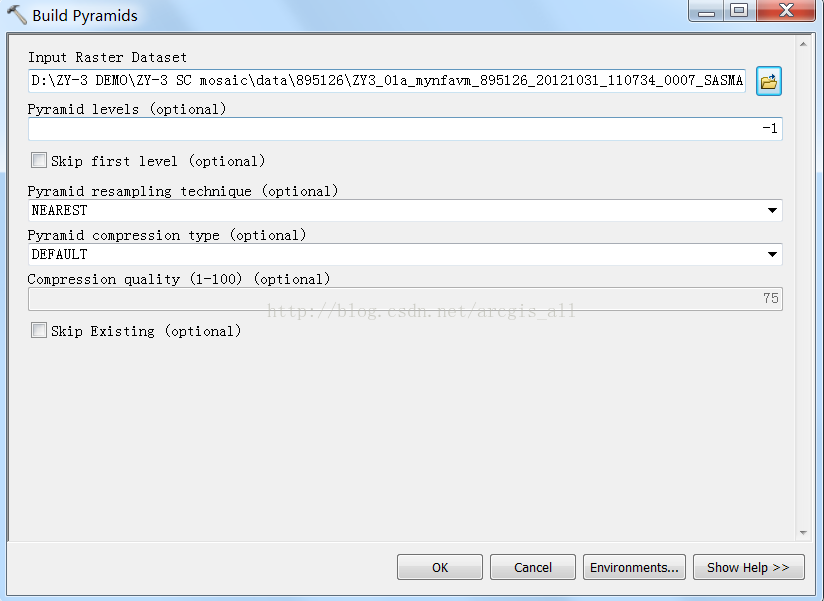This screenshot has height=601, width=824.
Task: Click the scrollbar down arrow
Action: 803,533
